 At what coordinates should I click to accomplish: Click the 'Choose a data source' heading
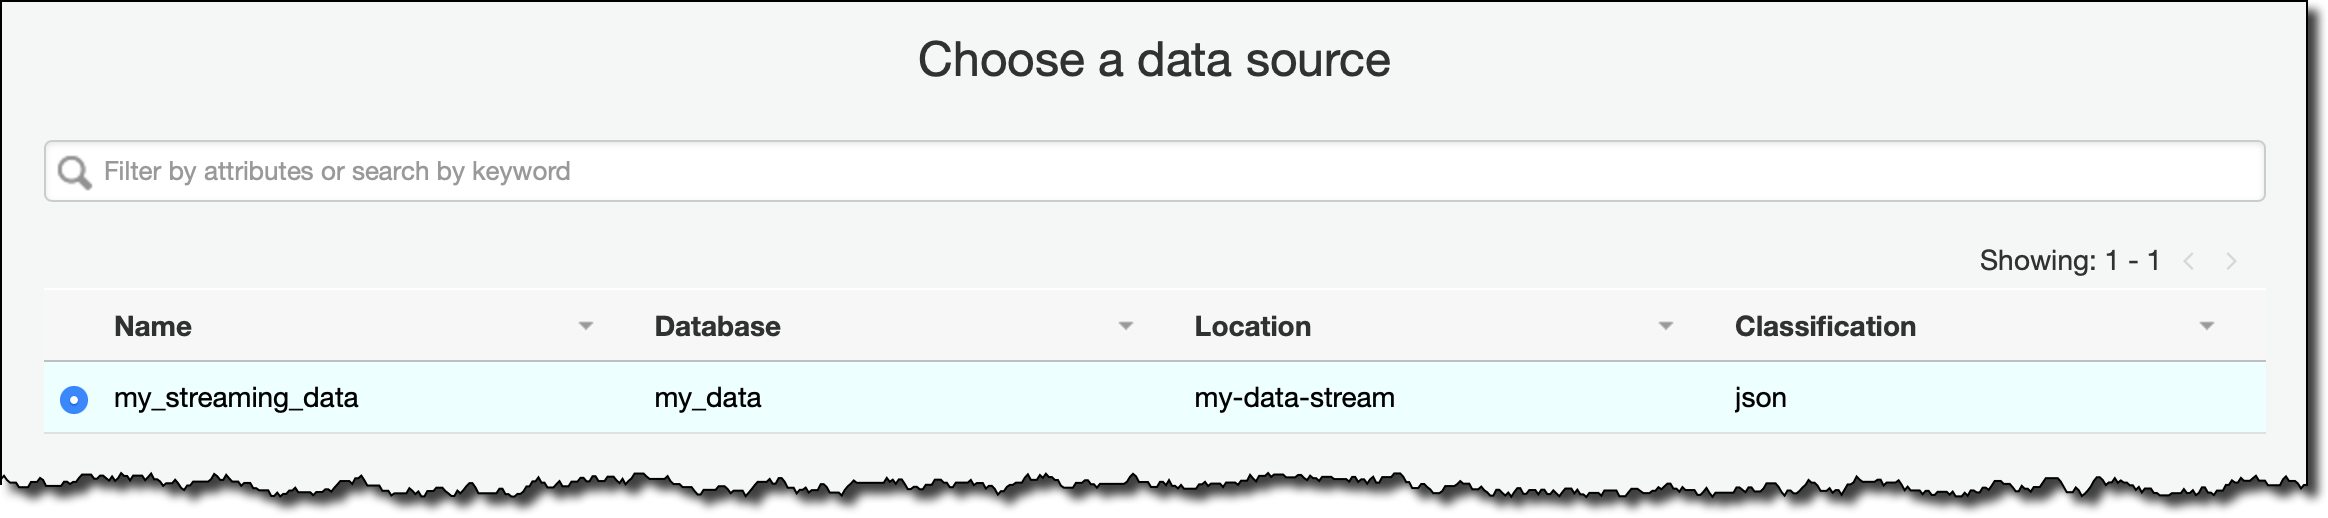1154,60
